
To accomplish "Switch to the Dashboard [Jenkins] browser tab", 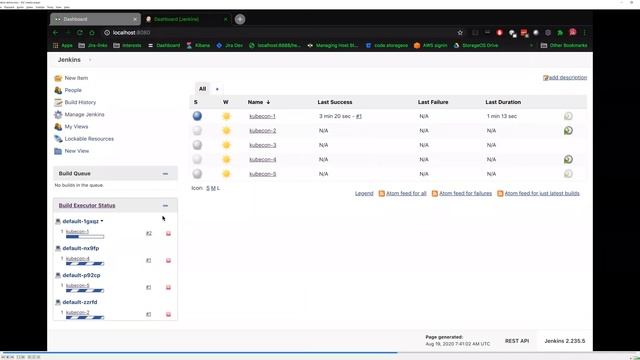I will 186,19.
